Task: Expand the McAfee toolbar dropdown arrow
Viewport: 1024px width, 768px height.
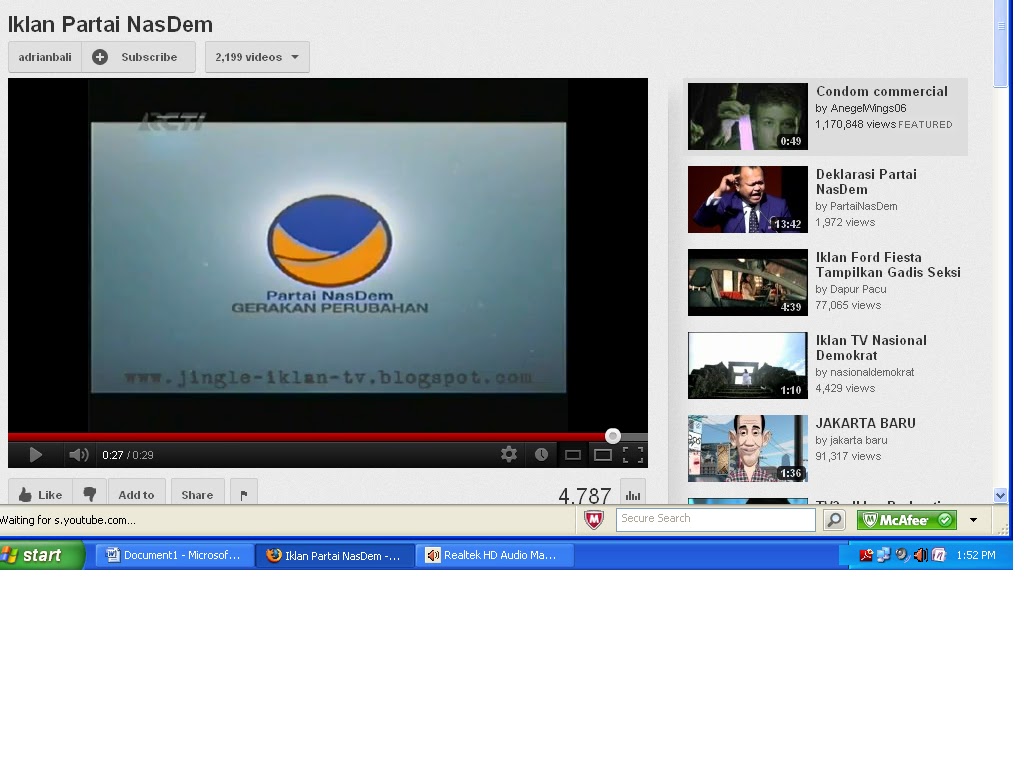Action: [974, 520]
